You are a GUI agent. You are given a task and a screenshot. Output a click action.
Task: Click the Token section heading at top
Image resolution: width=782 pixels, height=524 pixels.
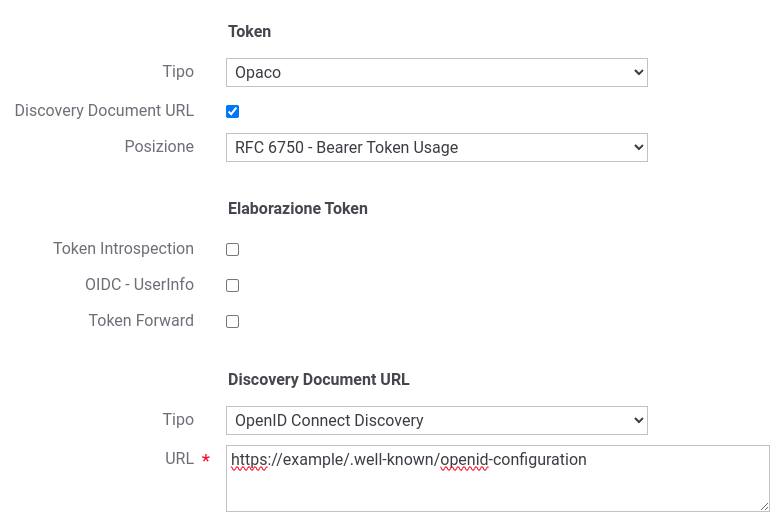(249, 31)
